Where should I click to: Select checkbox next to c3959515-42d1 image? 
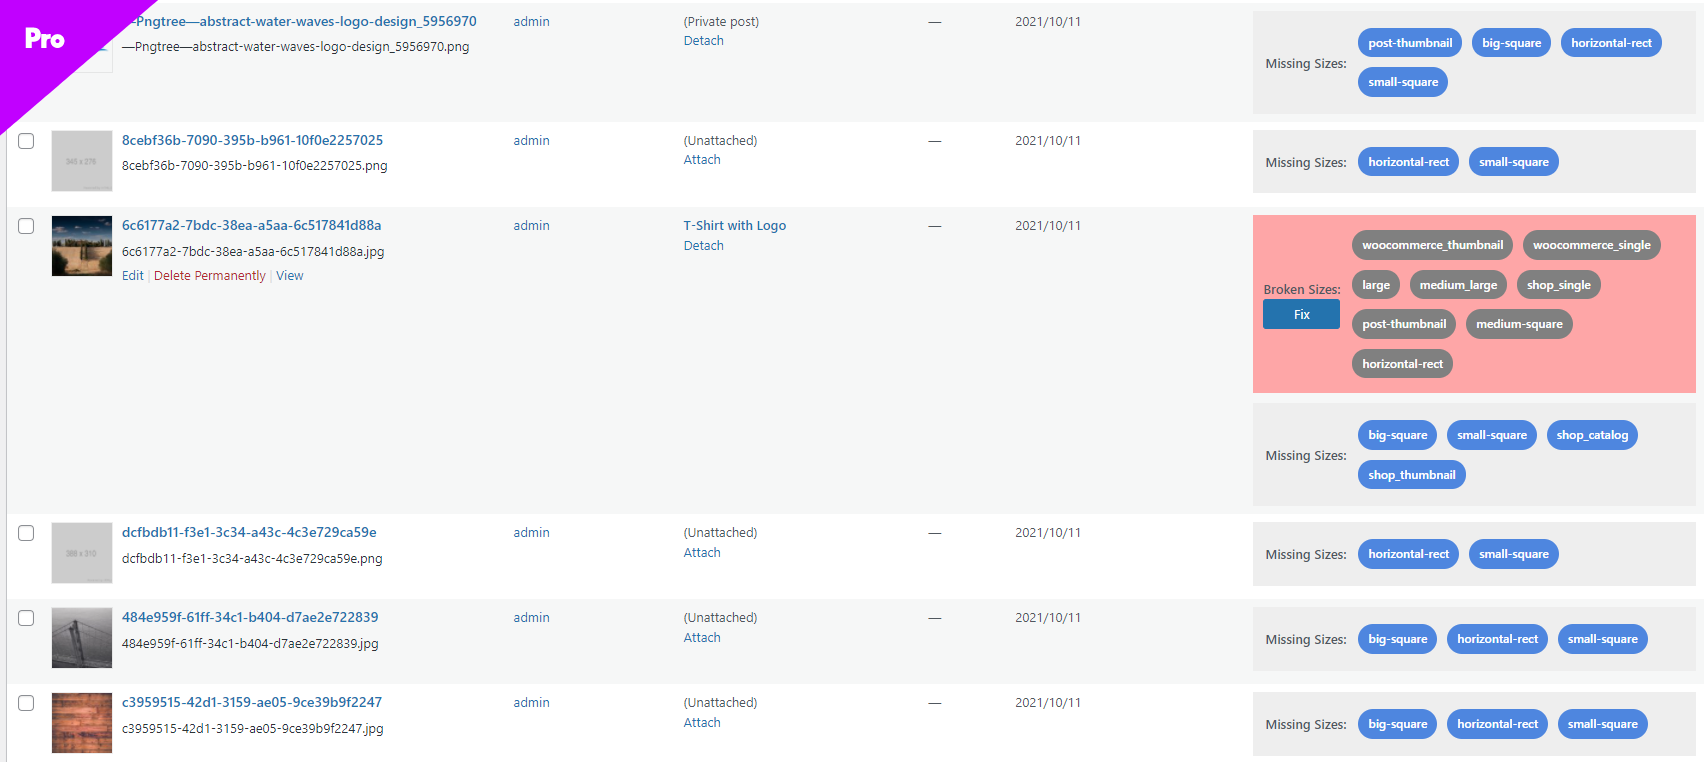click(26, 703)
